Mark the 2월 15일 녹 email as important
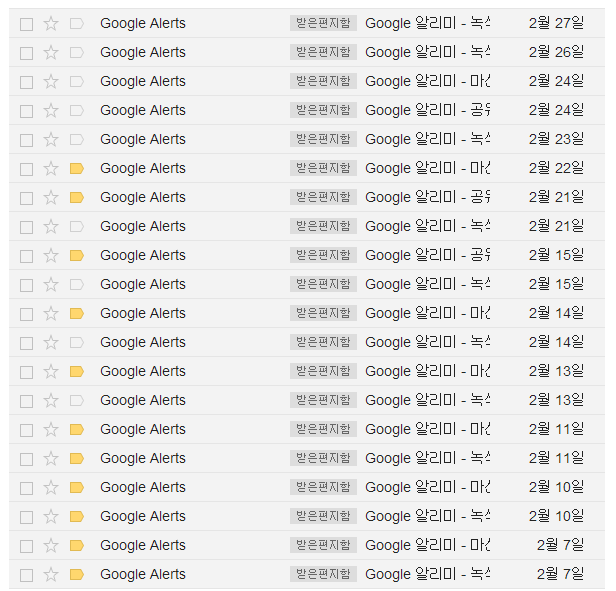Screen dimensions: 616x591 coord(77,284)
